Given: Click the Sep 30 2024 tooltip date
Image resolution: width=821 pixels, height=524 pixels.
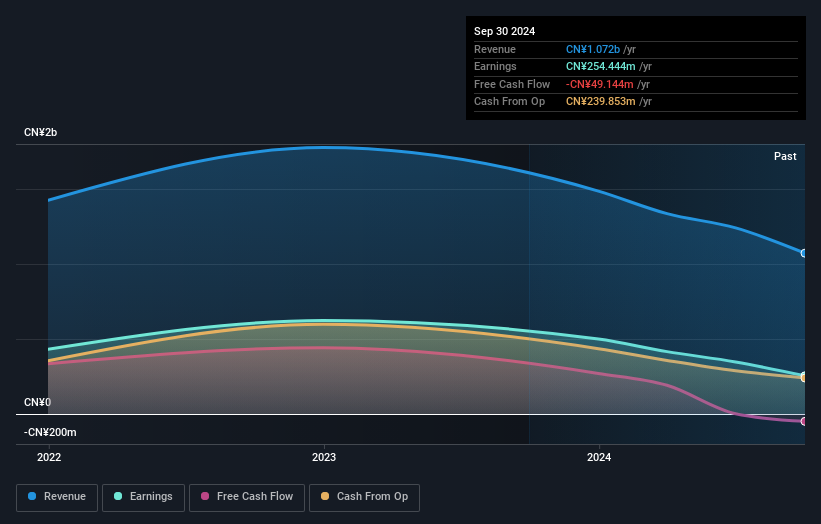Looking at the screenshot, I should tap(505, 31).
